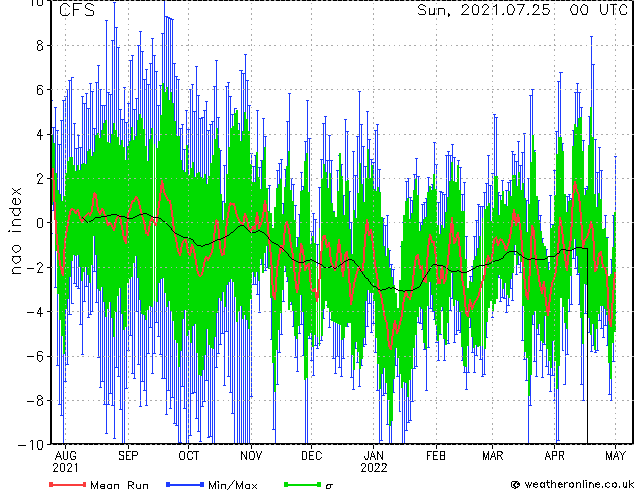The image size is (634, 490).
Task: Click the CFS model label
Action: (77, 10)
